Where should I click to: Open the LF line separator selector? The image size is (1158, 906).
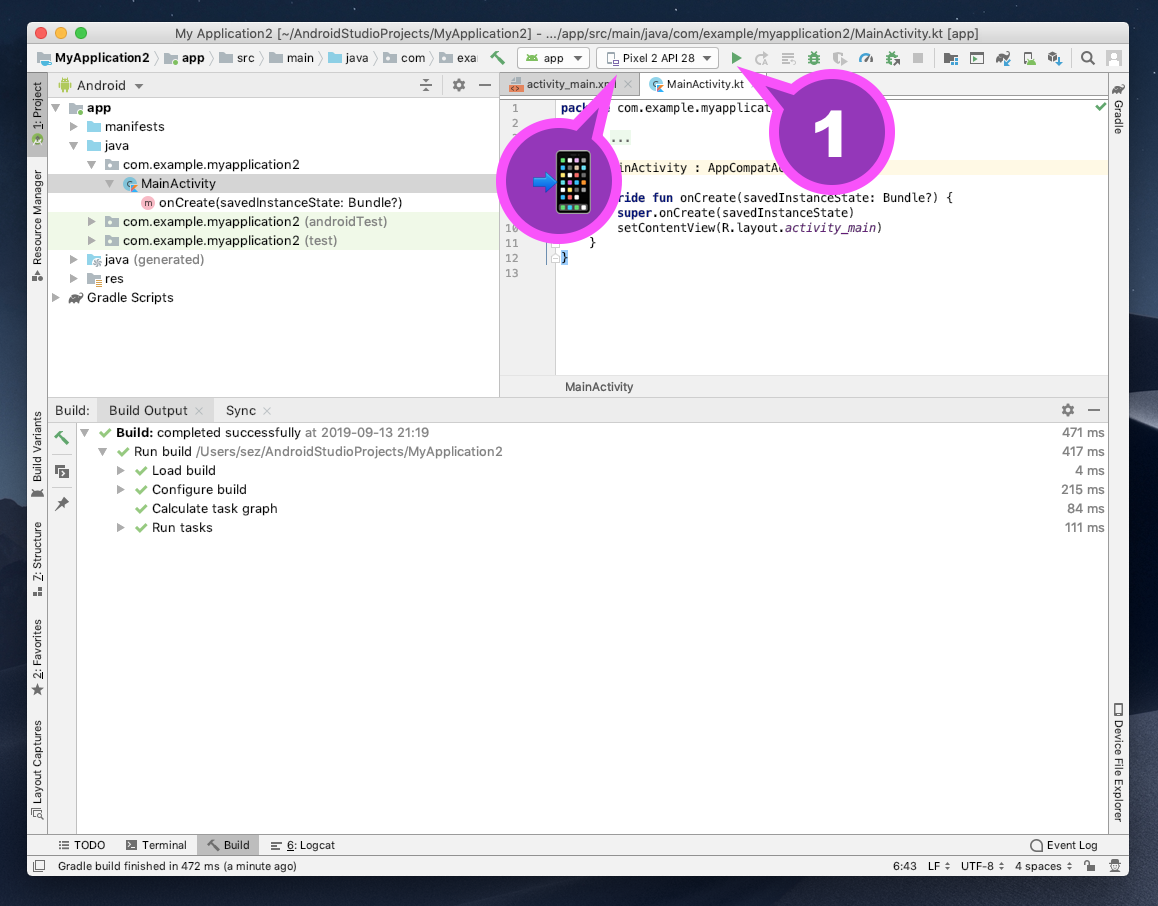(939, 865)
